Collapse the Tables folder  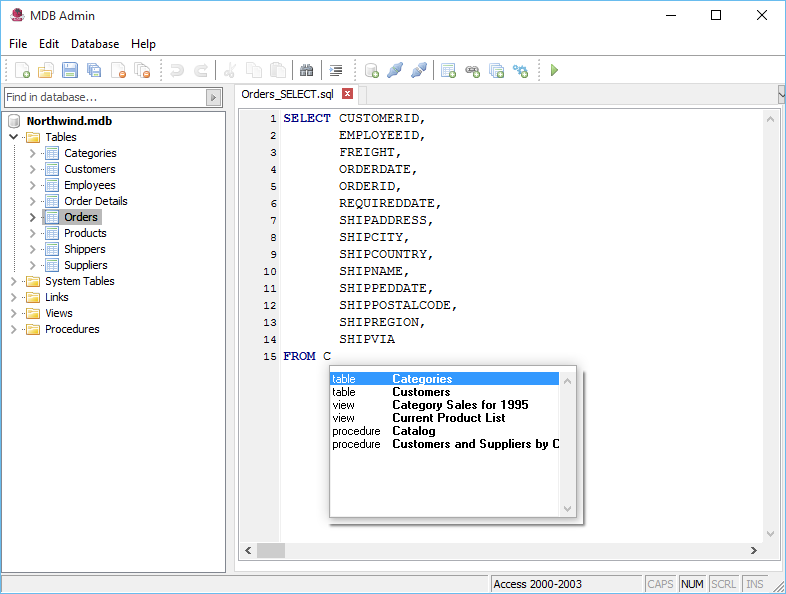coord(14,137)
